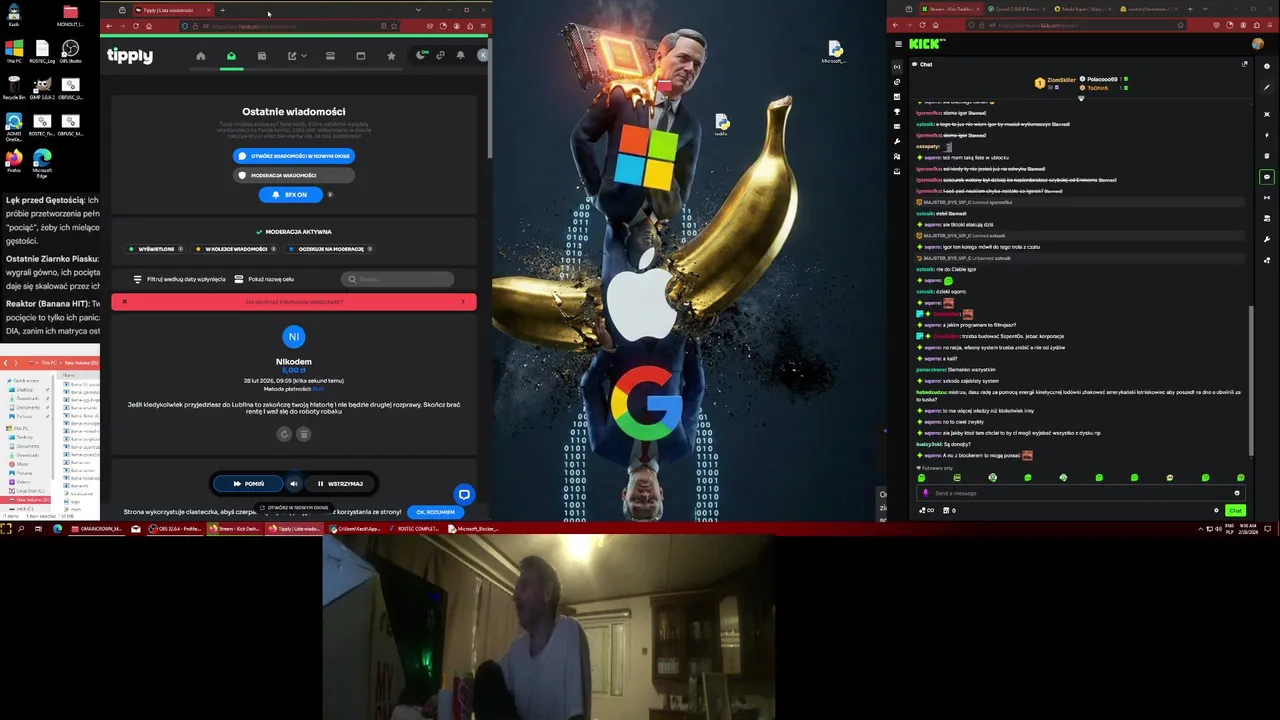1280x720 pixels.
Task: Click Otwórz wiadomości w nowym oknie button
Action: [x=294, y=156]
